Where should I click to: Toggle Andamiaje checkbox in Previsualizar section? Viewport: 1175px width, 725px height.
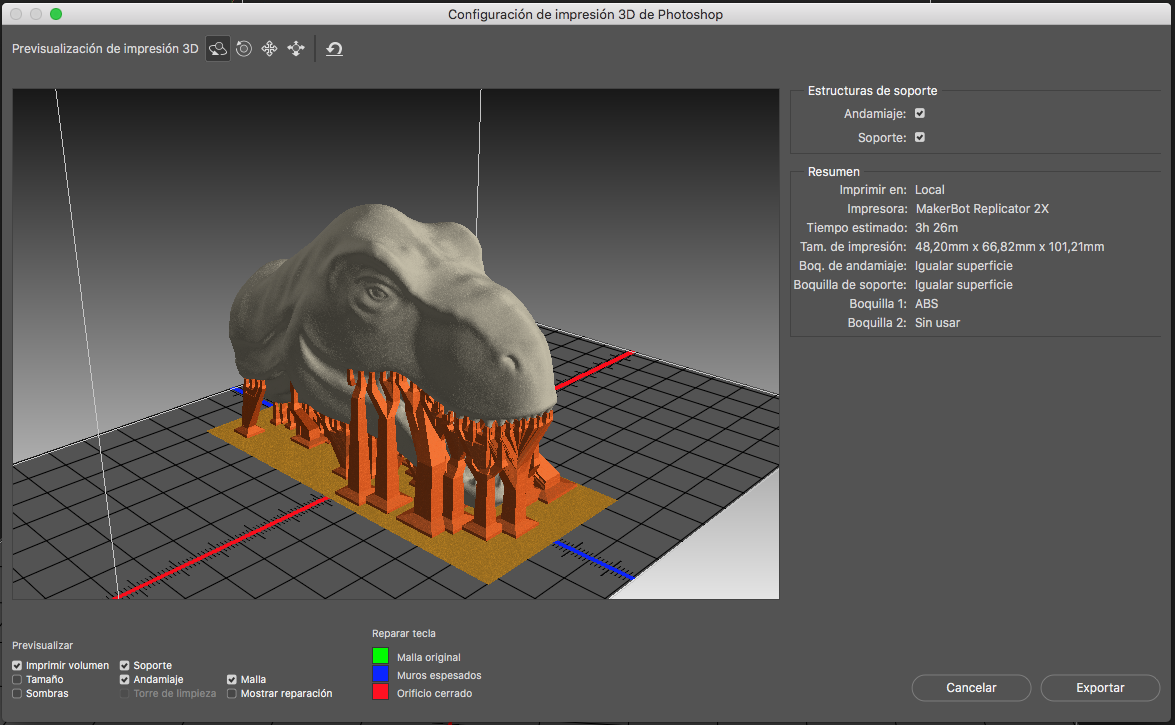(125, 679)
